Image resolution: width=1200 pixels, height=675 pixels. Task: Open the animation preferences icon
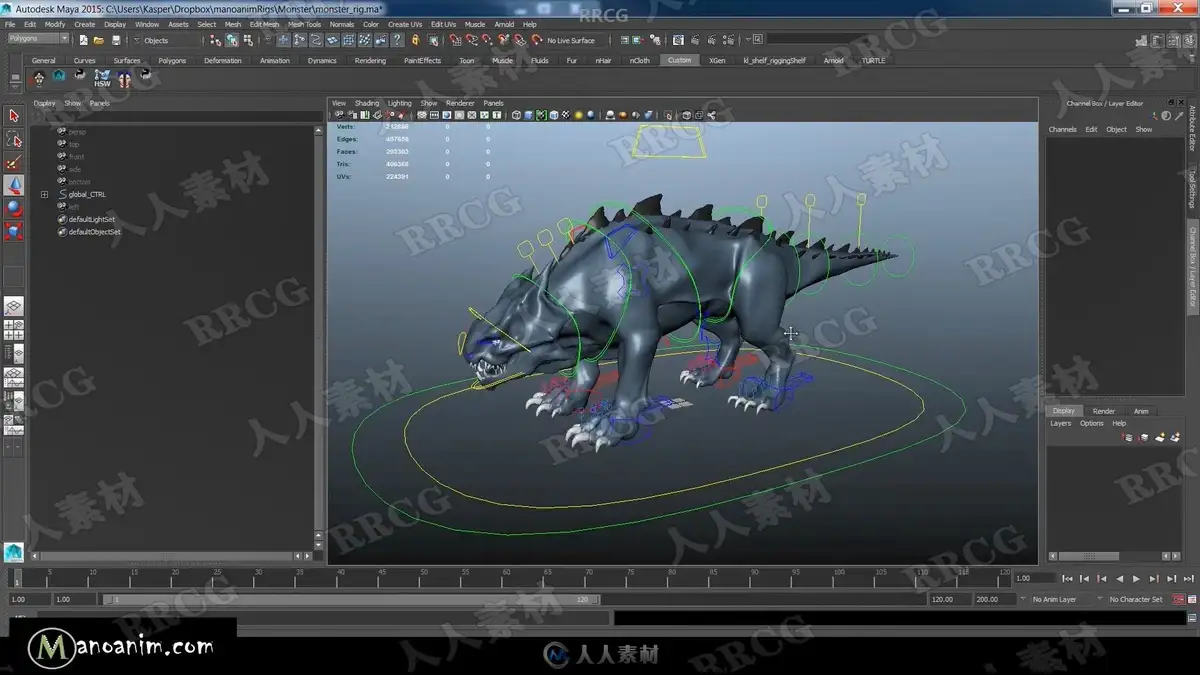click(1192, 599)
